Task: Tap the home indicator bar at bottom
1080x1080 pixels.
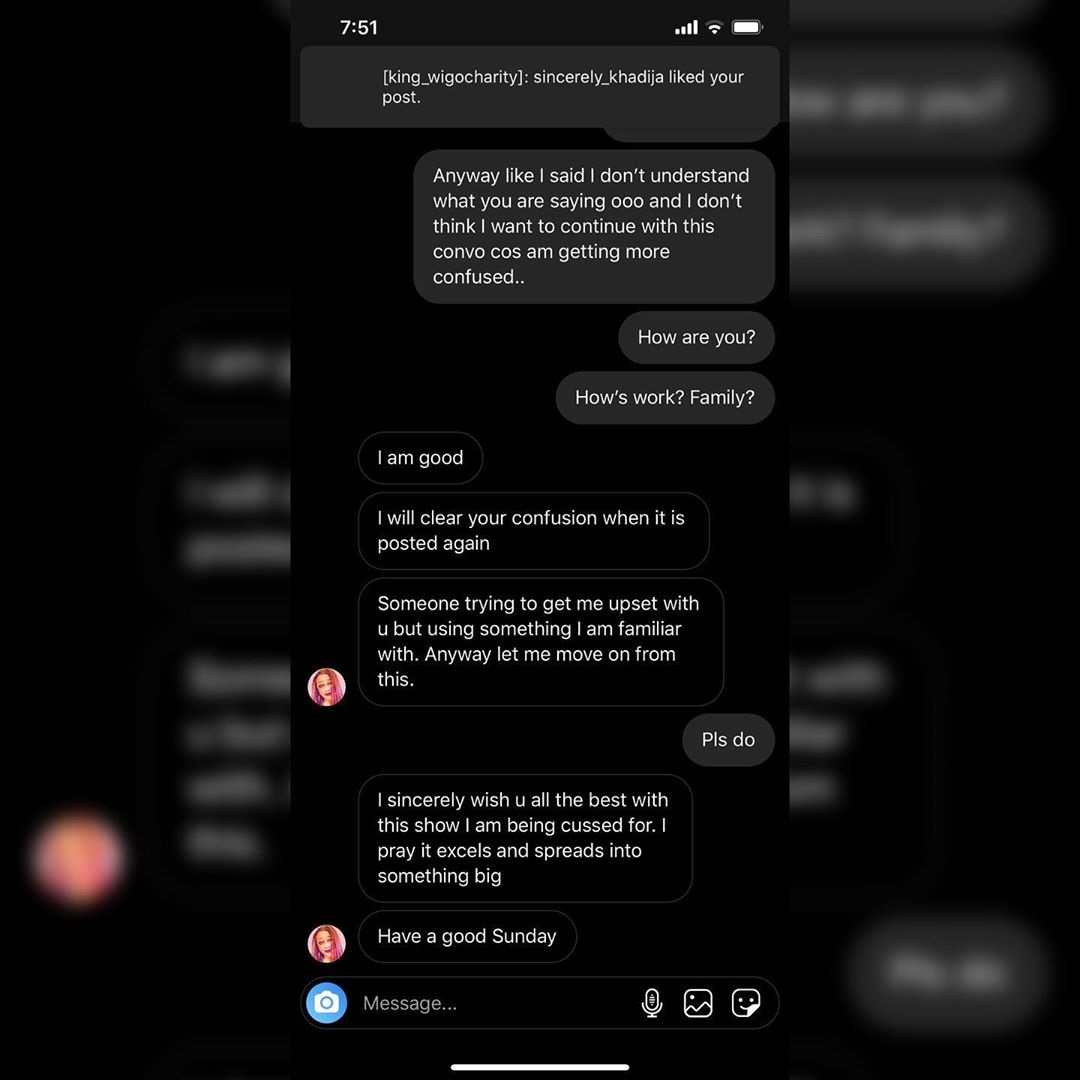Action: point(540,1067)
